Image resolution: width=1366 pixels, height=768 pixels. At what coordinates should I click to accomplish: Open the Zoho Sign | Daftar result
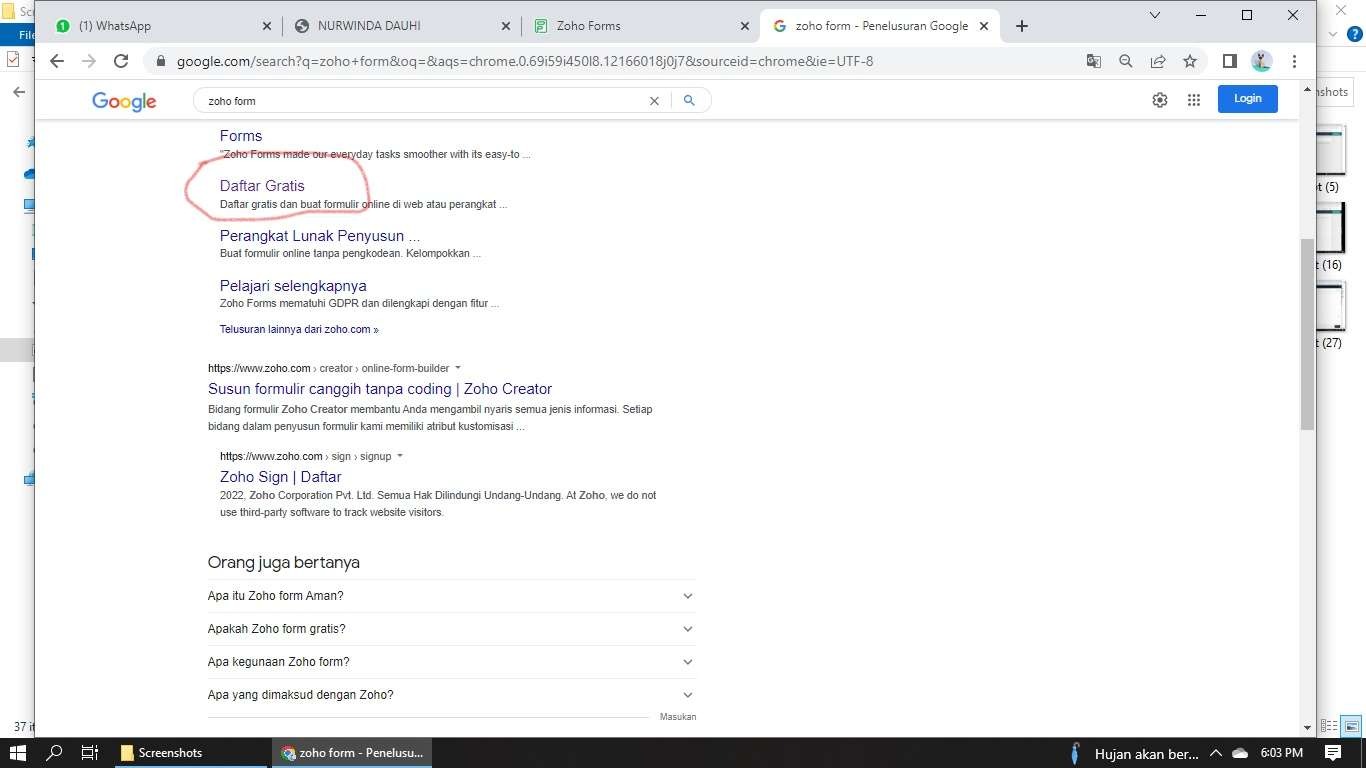point(281,477)
